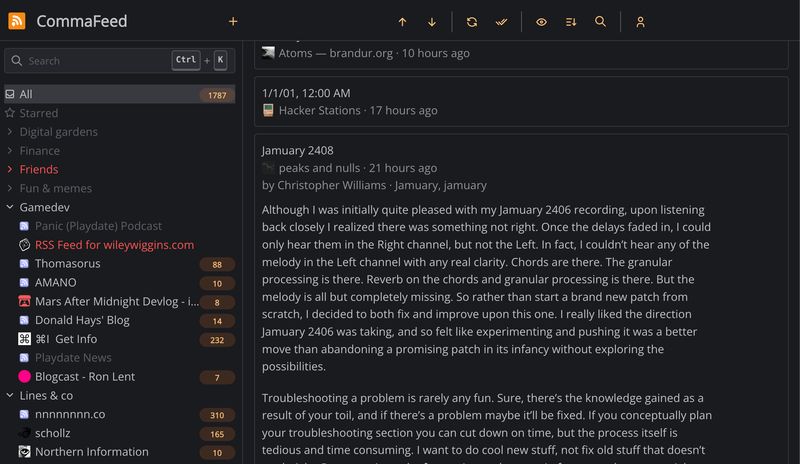Open the Atoms — brandur.org entry
Viewport: 800px width, 464px height.
pyautogui.click(x=521, y=54)
